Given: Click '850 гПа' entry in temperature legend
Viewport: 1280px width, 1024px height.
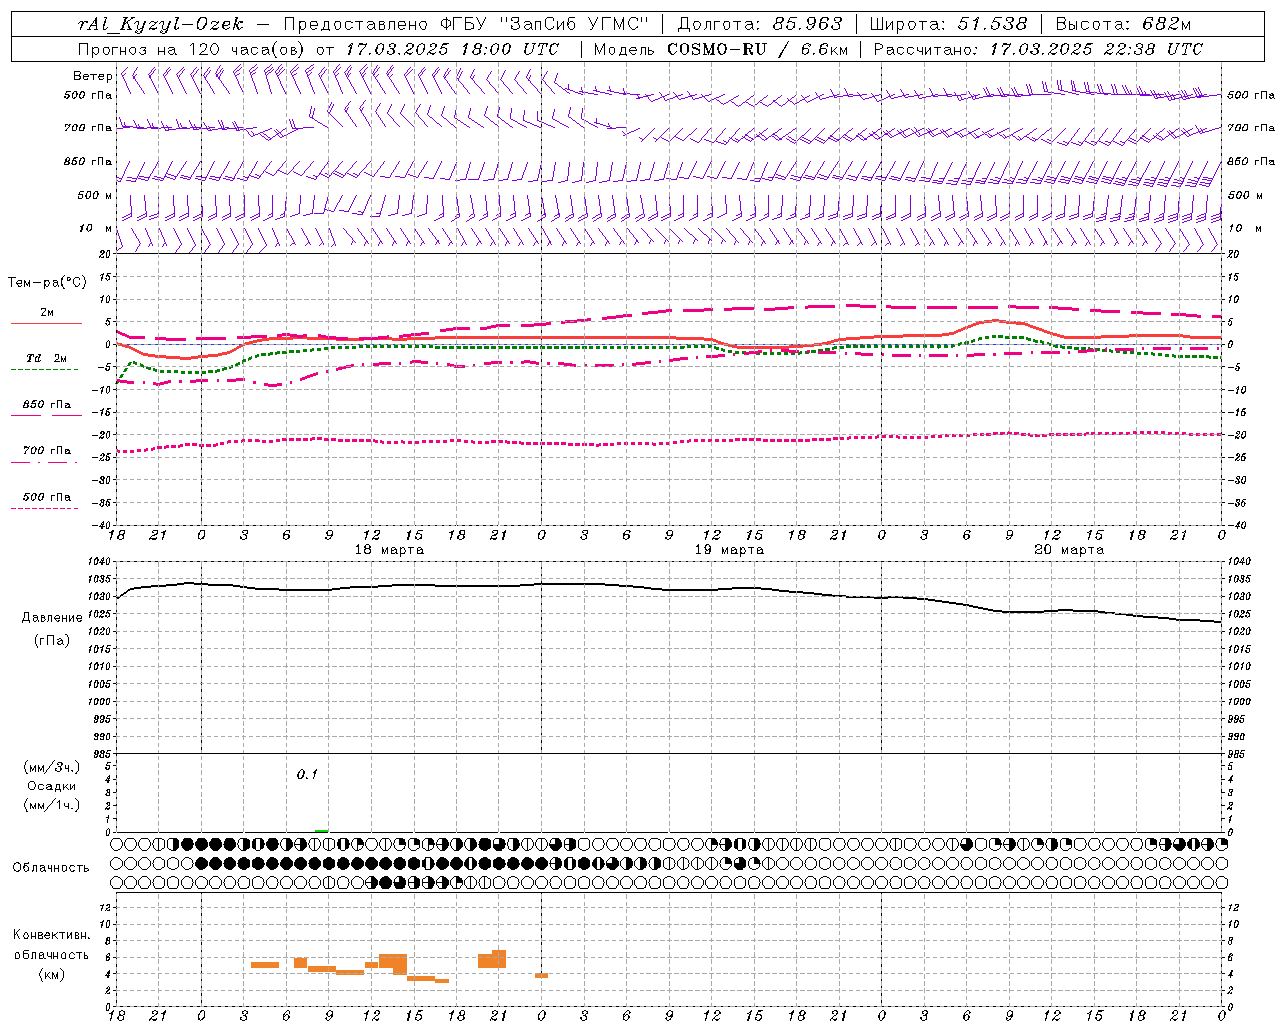Looking at the screenshot, I should (x=47, y=405).
